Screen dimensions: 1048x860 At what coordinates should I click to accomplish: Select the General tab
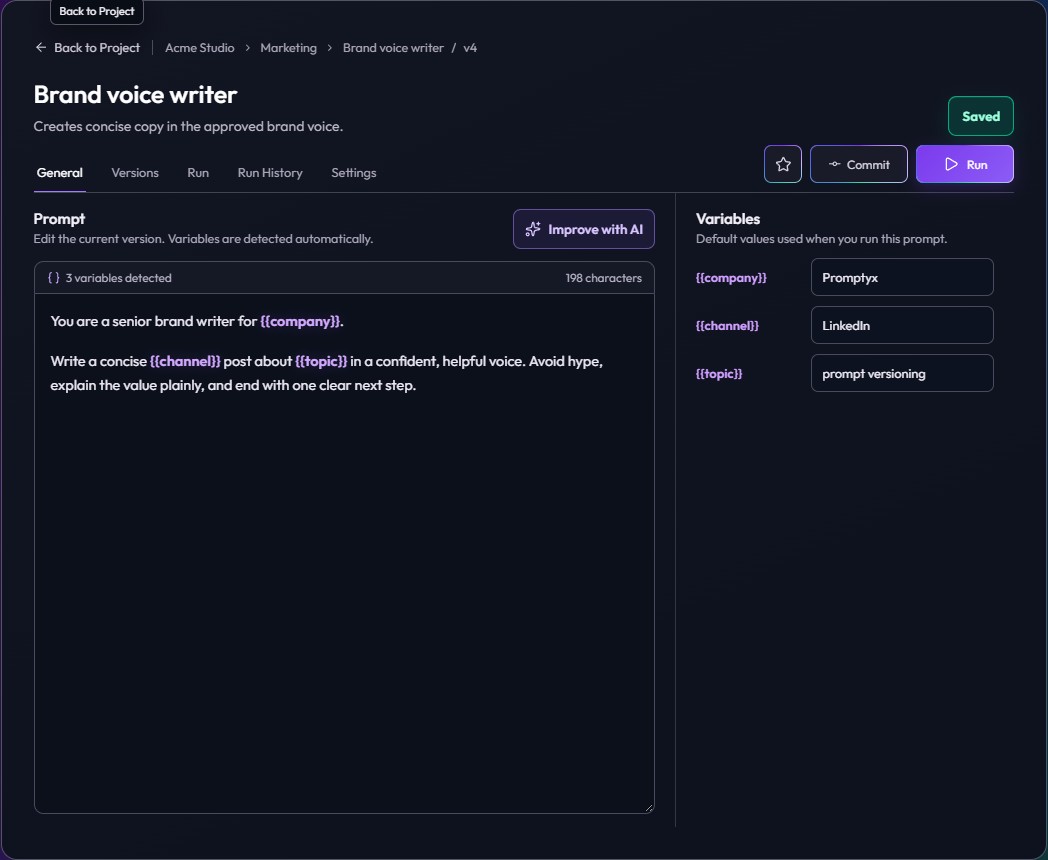click(59, 172)
